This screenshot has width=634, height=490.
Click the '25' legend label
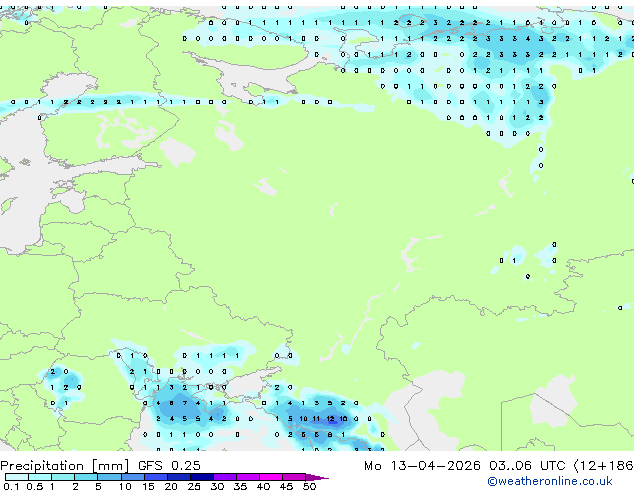click(x=194, y=486)
